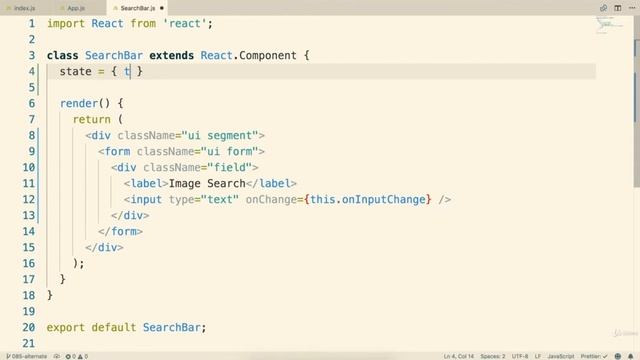Place cursor on 'state' in line 4
This screenshot has width=640, height=360.
[76, 71]
